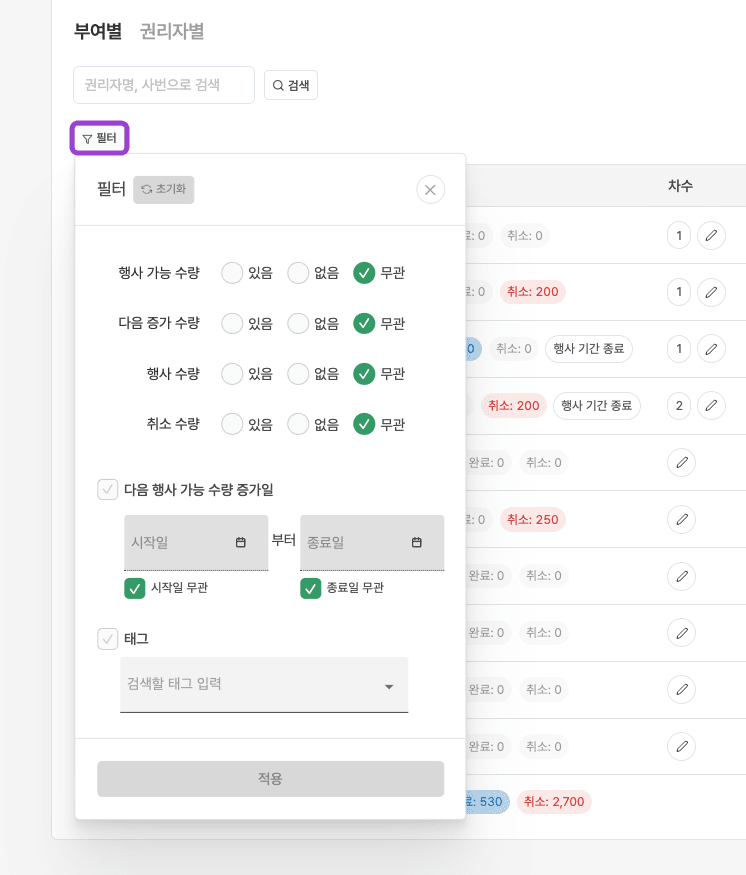Close the 필터 panel with the X icon

pos(430,189)
